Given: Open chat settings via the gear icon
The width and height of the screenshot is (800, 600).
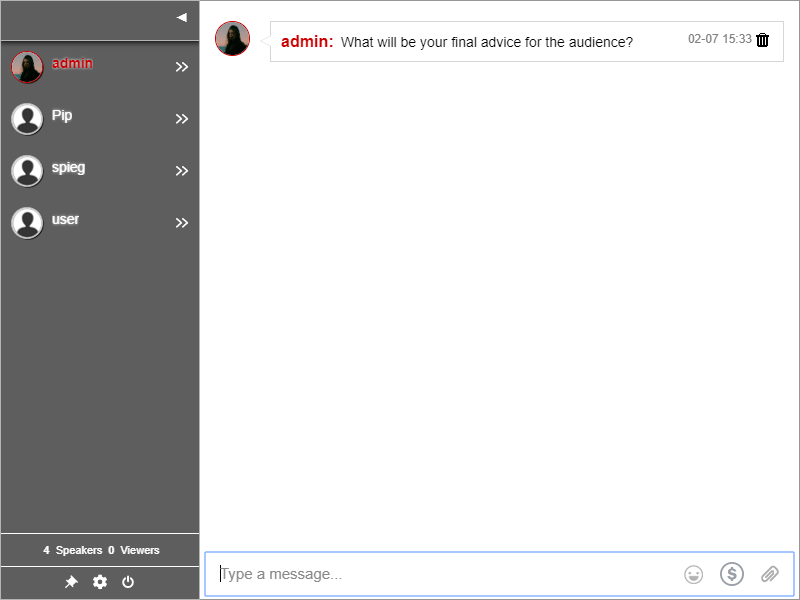Looking at the screenshot, I should (100, 582).
